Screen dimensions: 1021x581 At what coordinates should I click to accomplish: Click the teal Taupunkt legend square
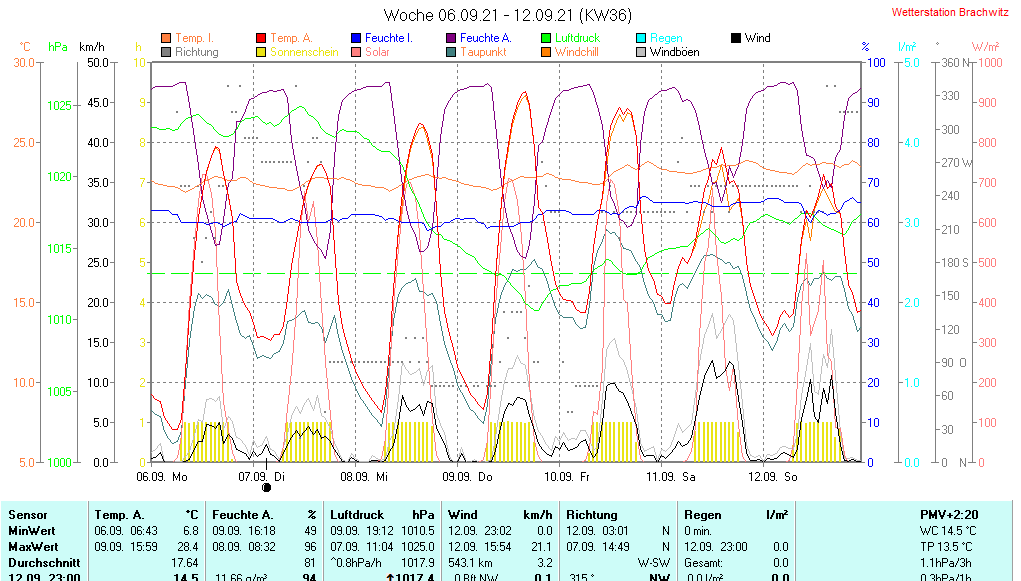(451, 52)
